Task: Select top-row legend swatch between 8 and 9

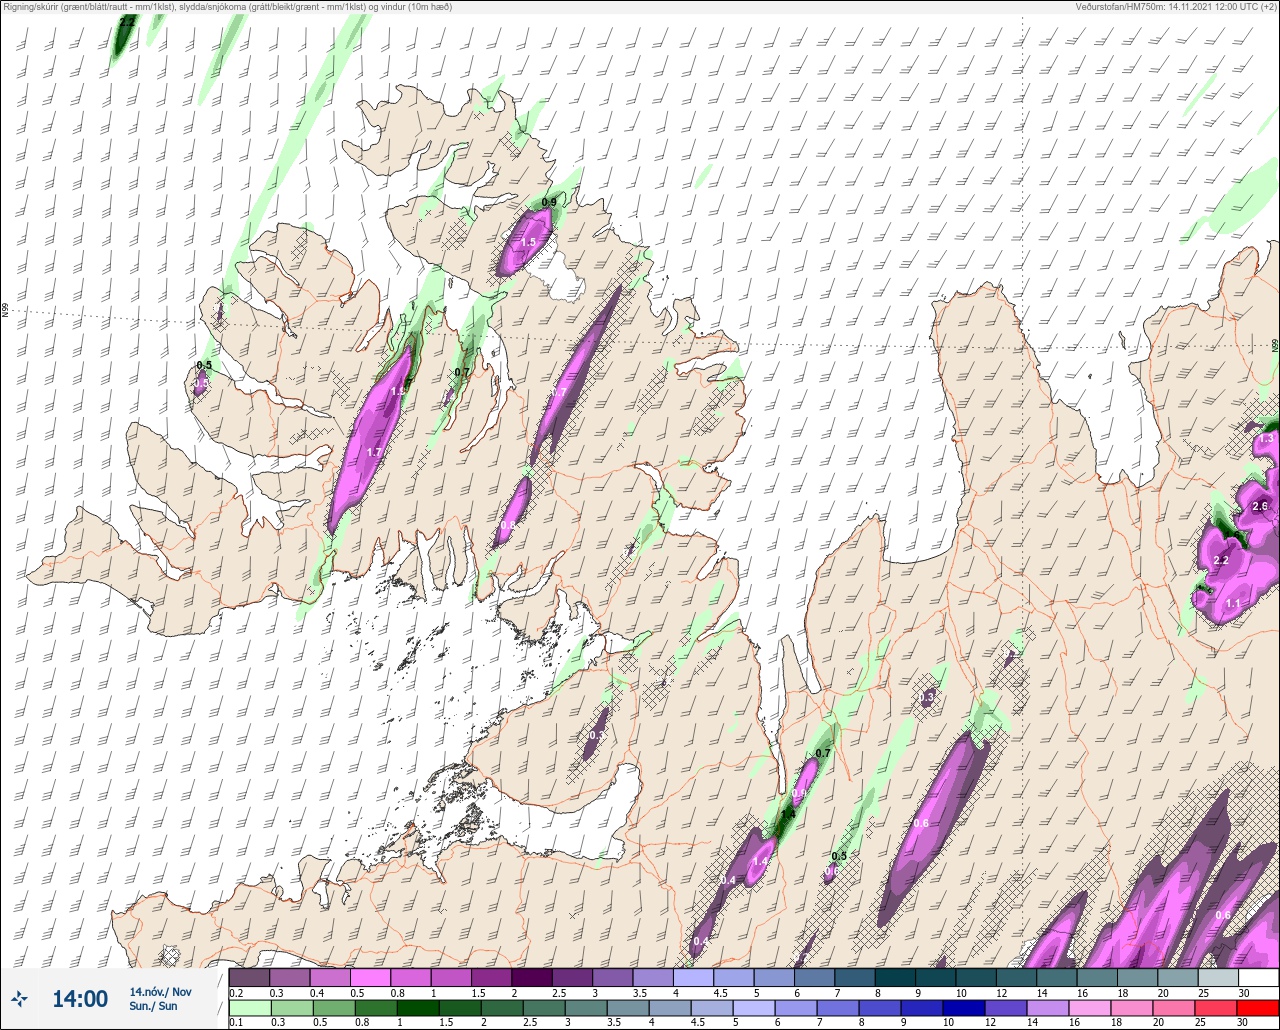Action: click(x=895, y=977)
